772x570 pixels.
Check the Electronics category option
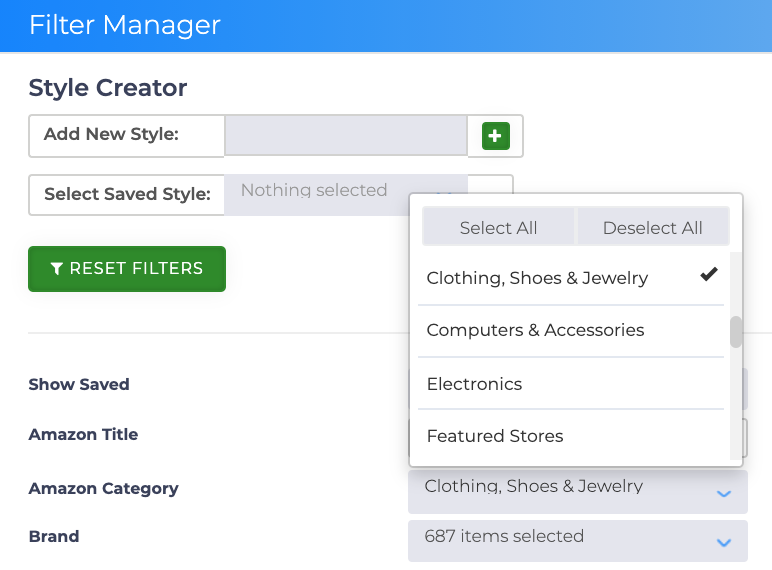pyautogui.click(x=474, y=384)
